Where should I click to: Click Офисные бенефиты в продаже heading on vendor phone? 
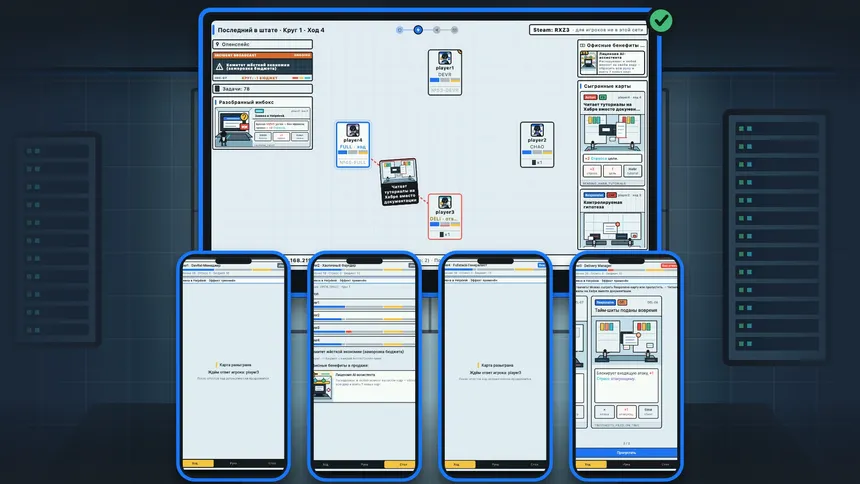tap(341, 365)
